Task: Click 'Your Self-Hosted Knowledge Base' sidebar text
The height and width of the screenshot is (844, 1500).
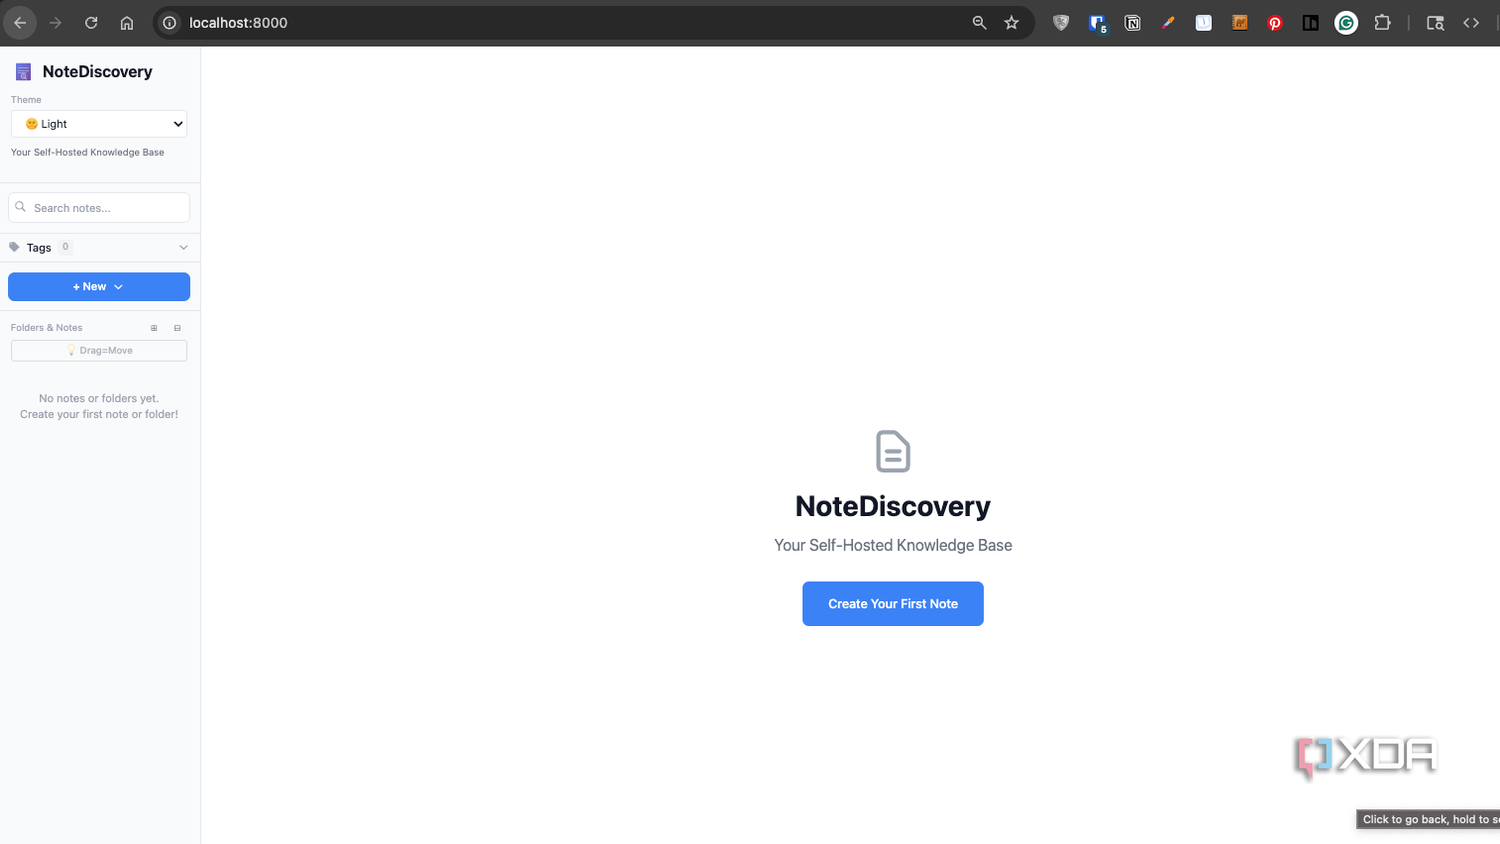Action: pos(88,153)
